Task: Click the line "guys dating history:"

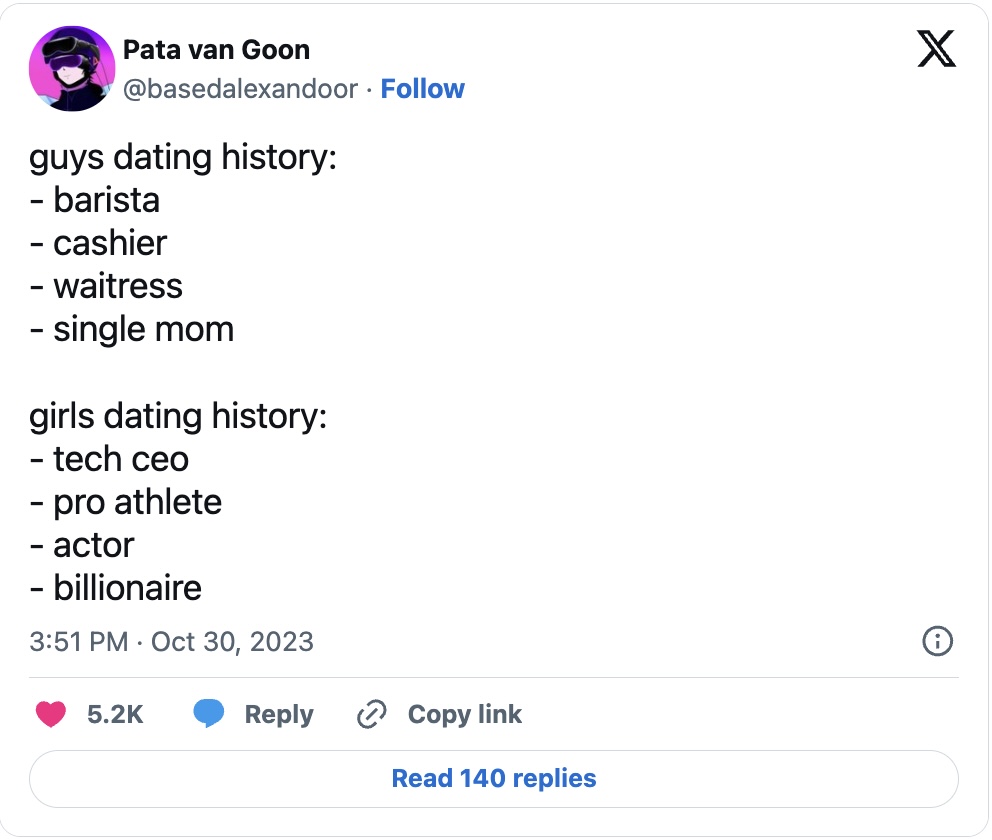Action: coord(183,157)
